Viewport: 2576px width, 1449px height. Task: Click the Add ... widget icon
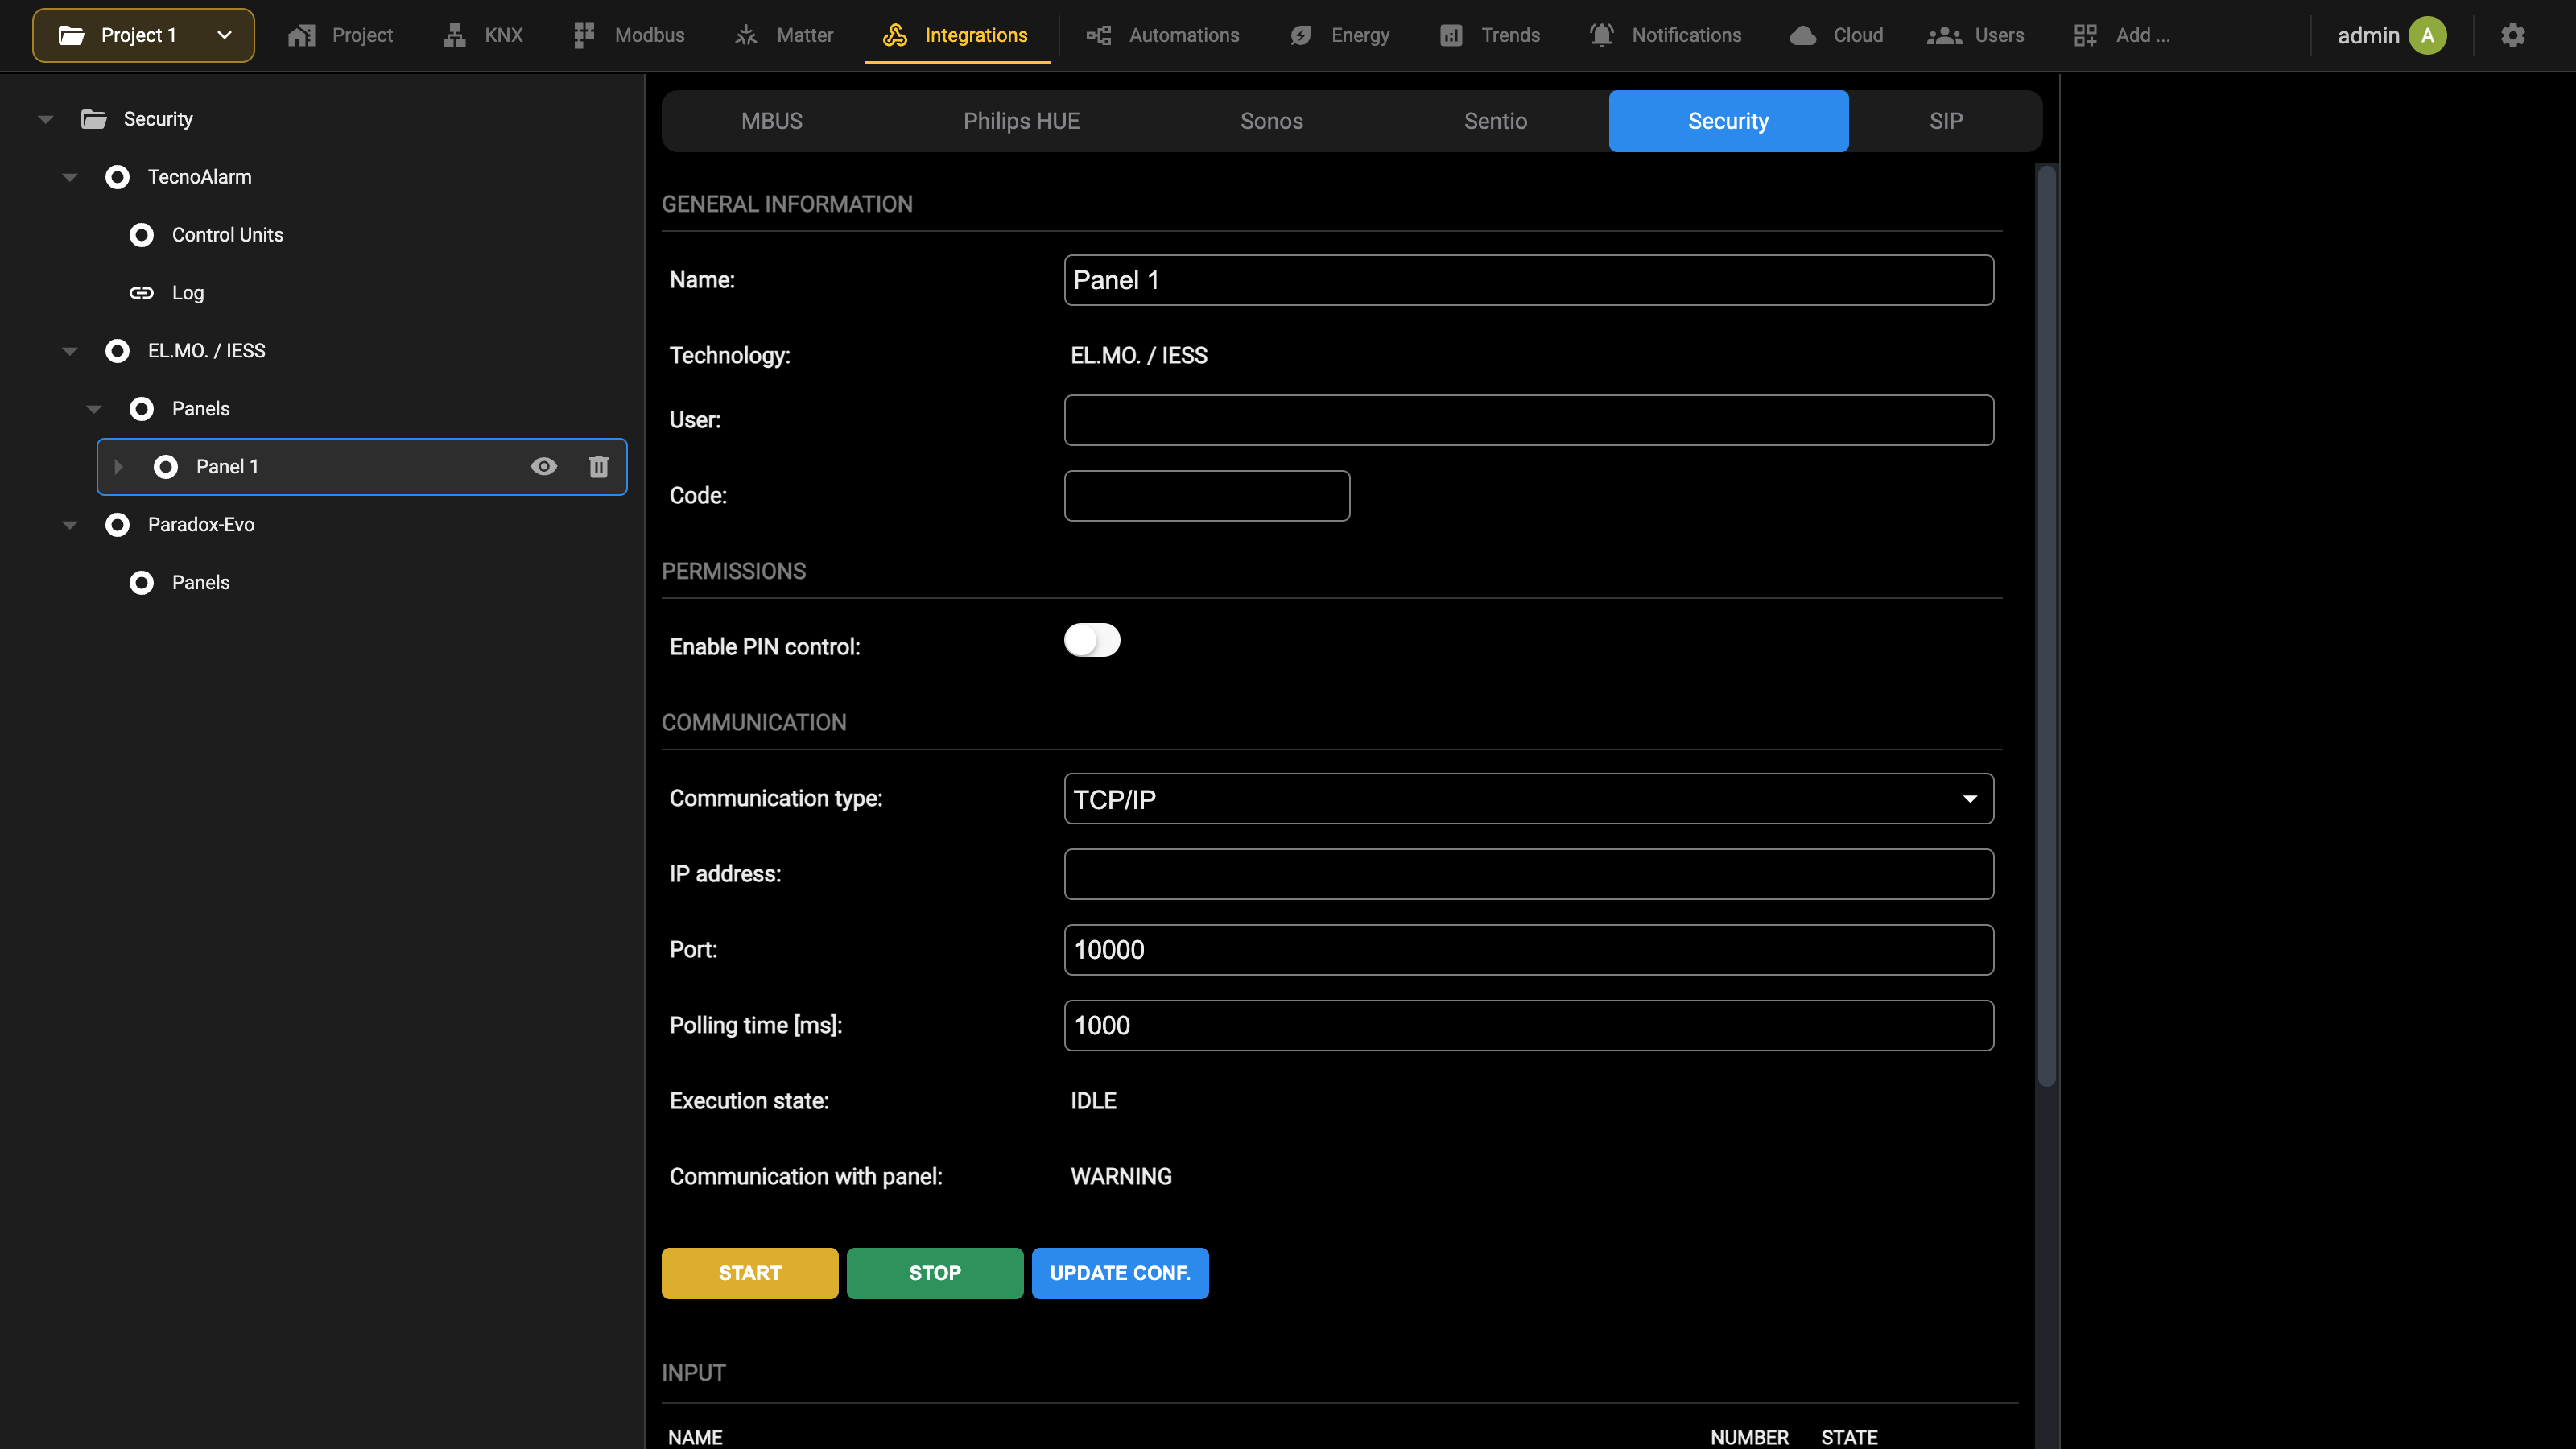point(2085,35)
